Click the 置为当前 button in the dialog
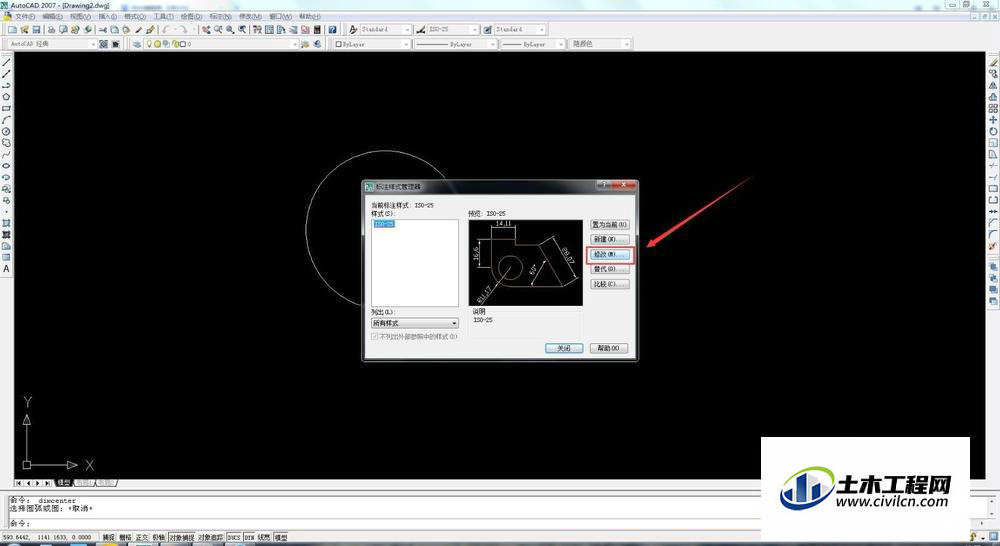The image size is (1000, 546). tap(610, 225)
